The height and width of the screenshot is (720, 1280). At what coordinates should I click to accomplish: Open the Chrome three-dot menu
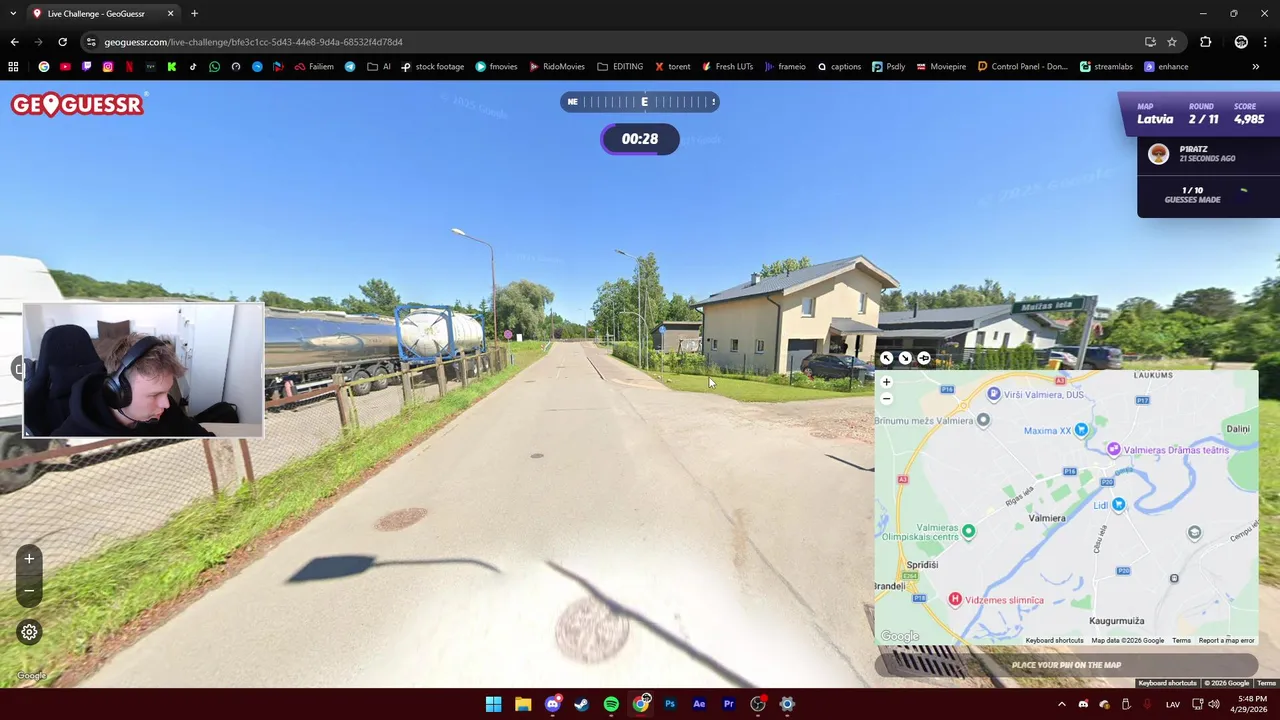1265,42
